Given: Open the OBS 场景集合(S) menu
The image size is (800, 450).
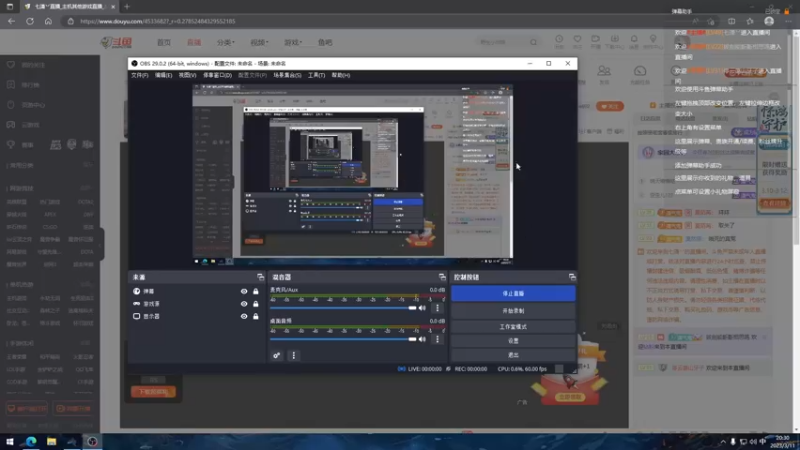Looking at the screenshot, I should click(x=287, y=75).
